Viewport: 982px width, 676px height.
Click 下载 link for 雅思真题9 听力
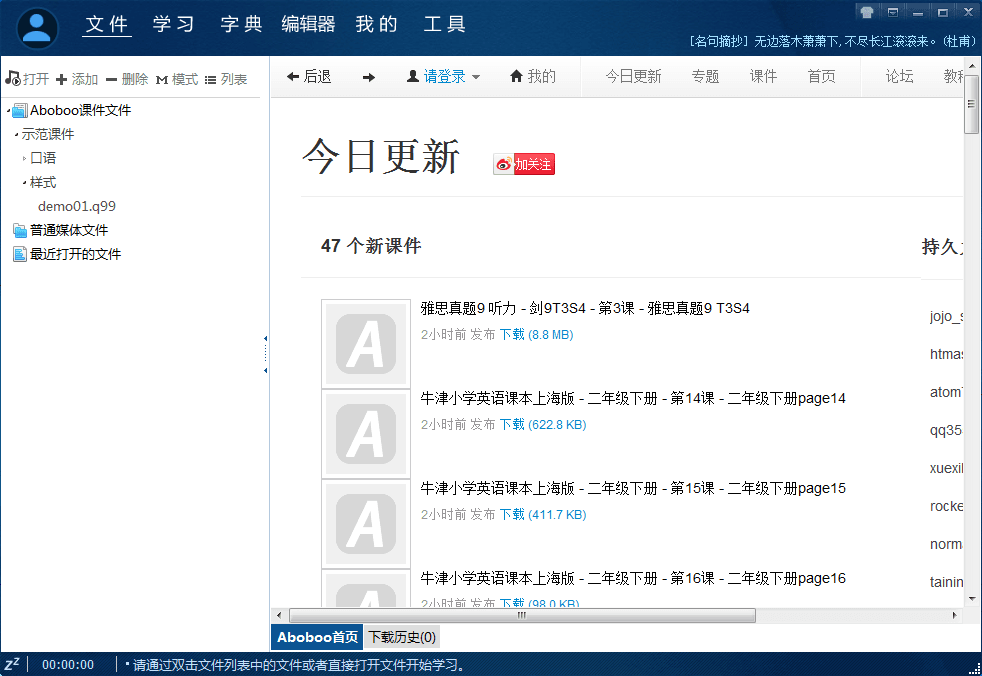[512, 335]
